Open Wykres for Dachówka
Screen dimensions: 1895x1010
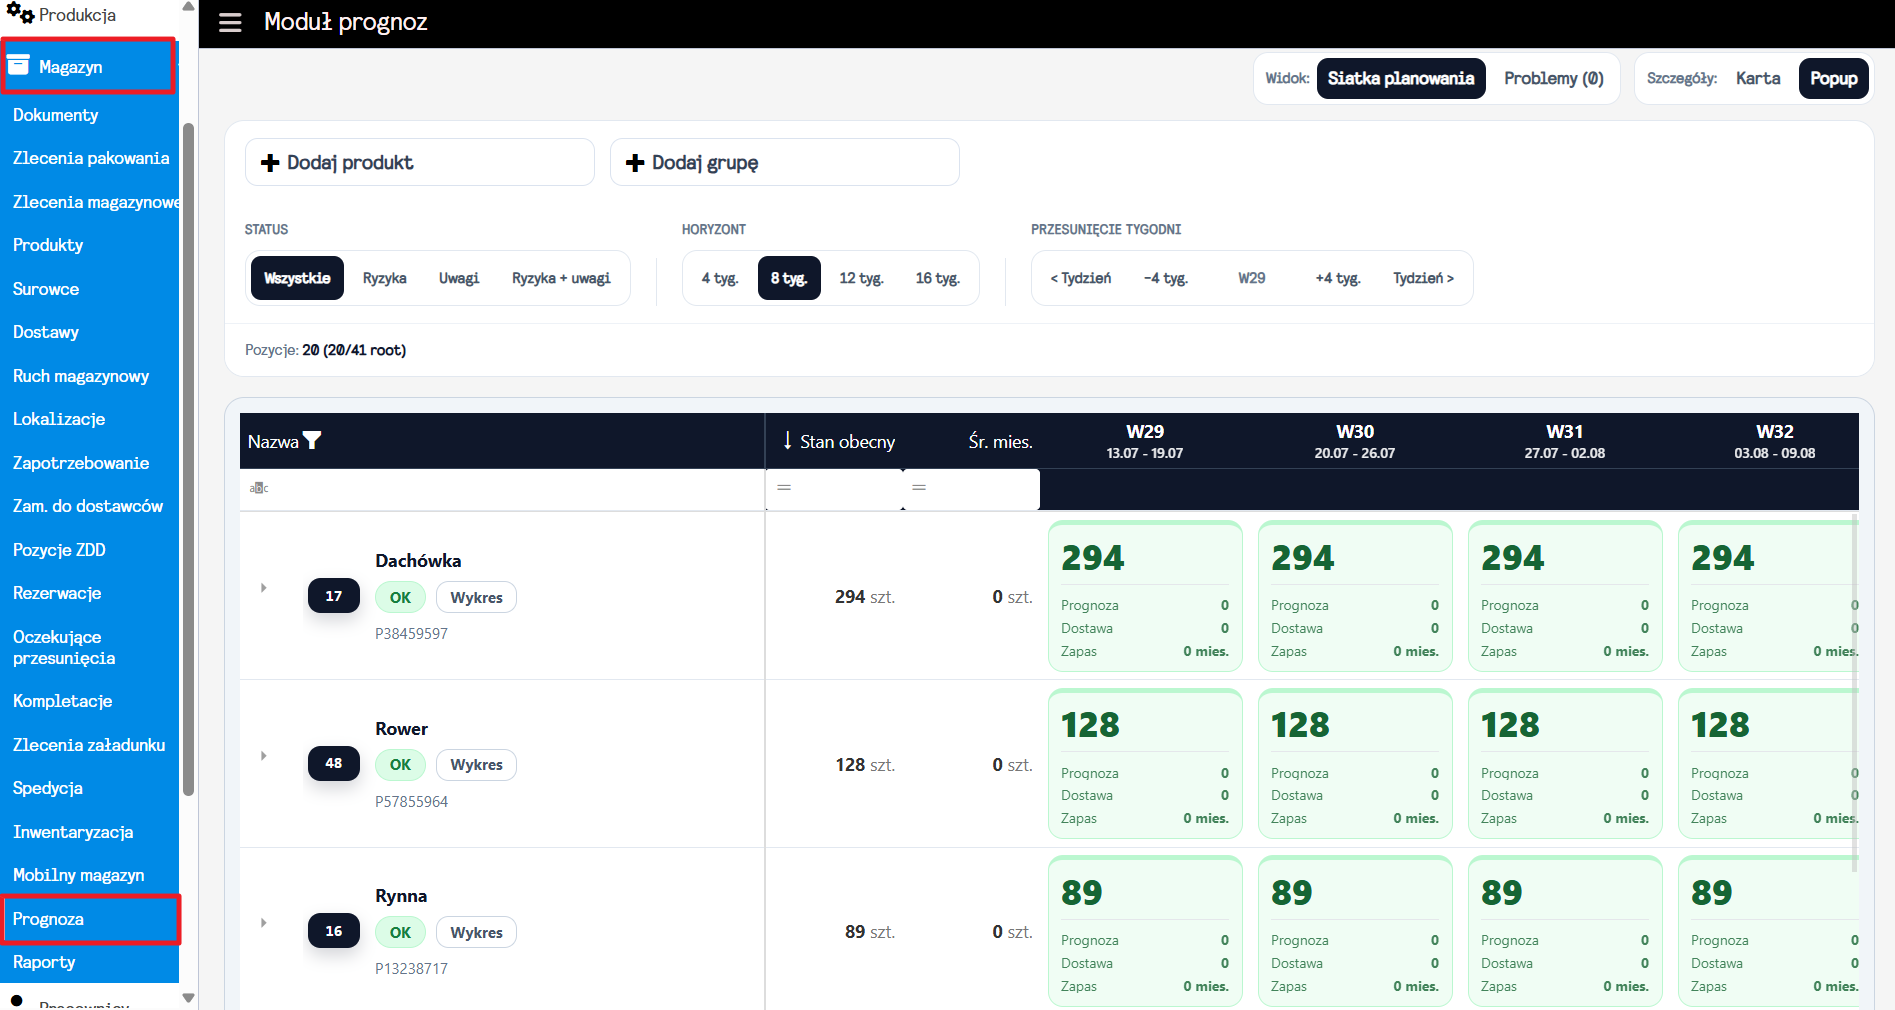[476, 597]
